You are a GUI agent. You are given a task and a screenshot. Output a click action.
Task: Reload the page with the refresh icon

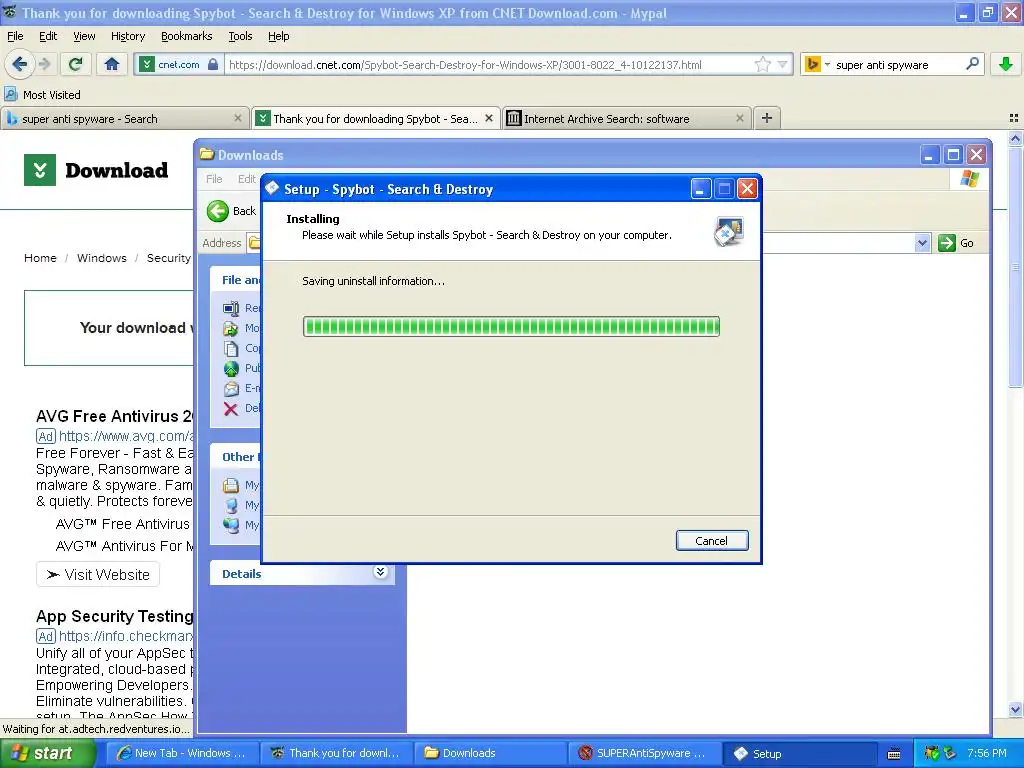(76, 64)
